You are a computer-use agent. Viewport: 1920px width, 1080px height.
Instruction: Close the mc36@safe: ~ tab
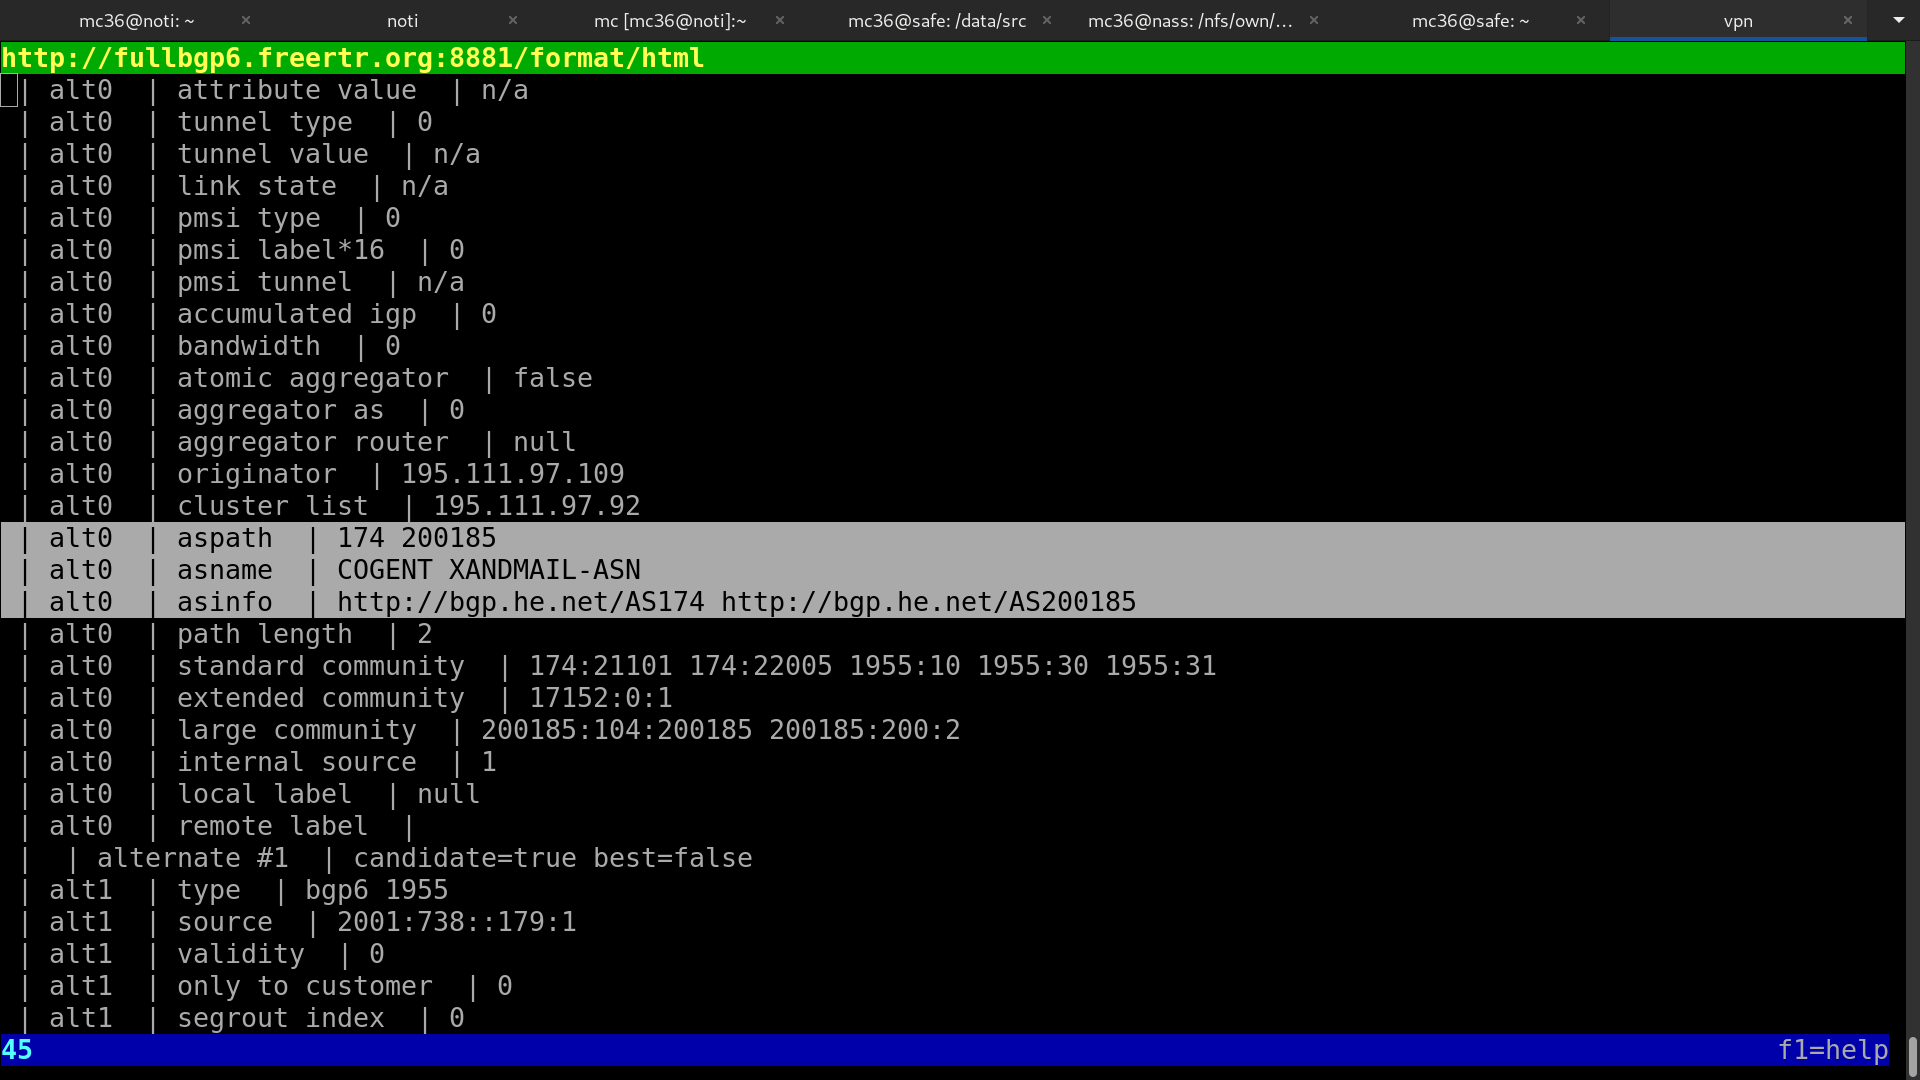[x=1581, y=20]
